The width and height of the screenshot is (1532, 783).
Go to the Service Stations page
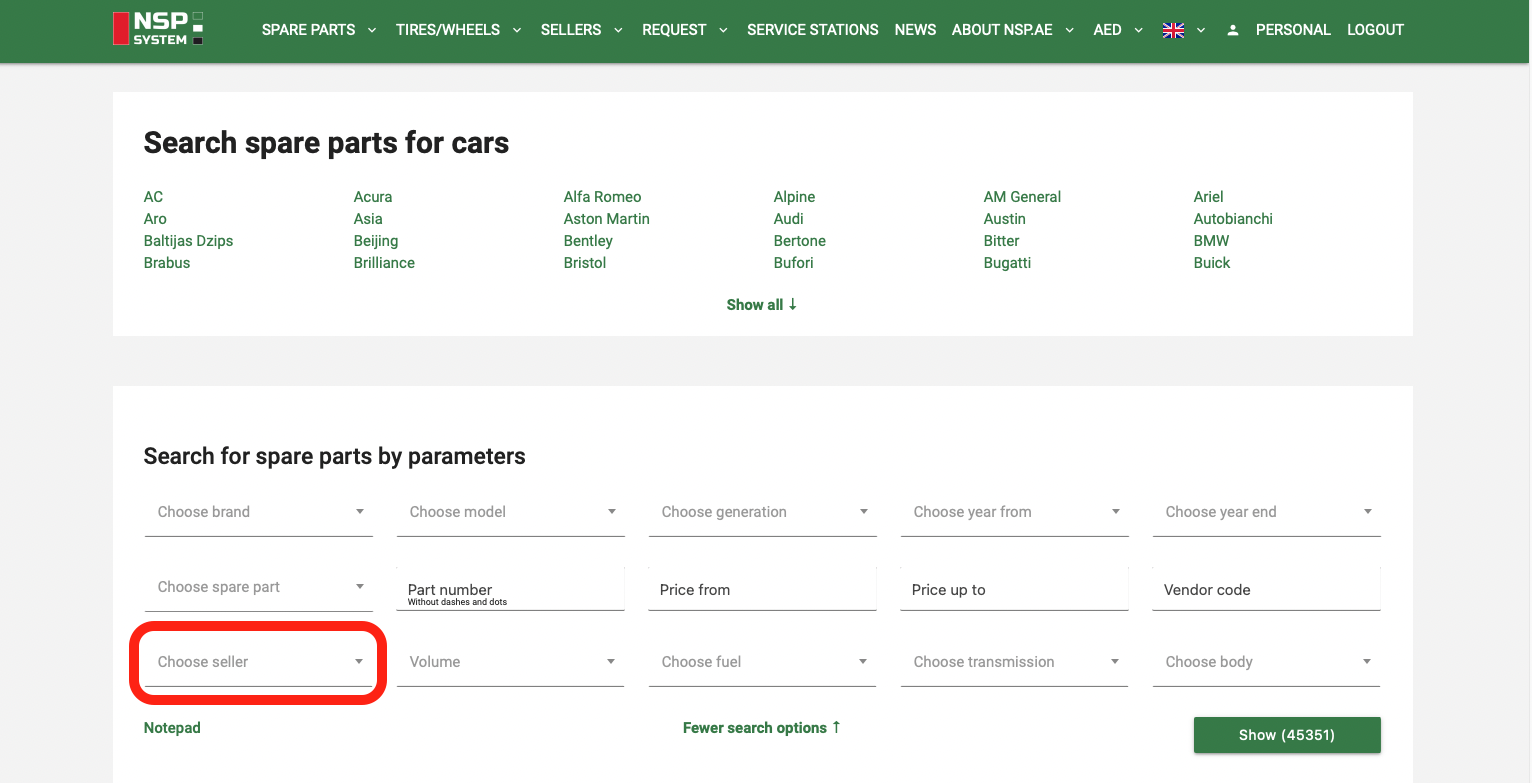812,30
